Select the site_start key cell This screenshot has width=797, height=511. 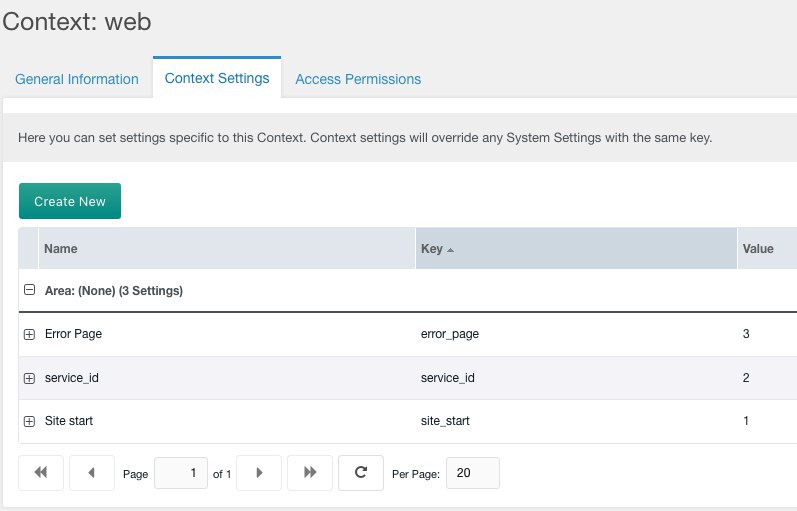(x=445, y=421)
